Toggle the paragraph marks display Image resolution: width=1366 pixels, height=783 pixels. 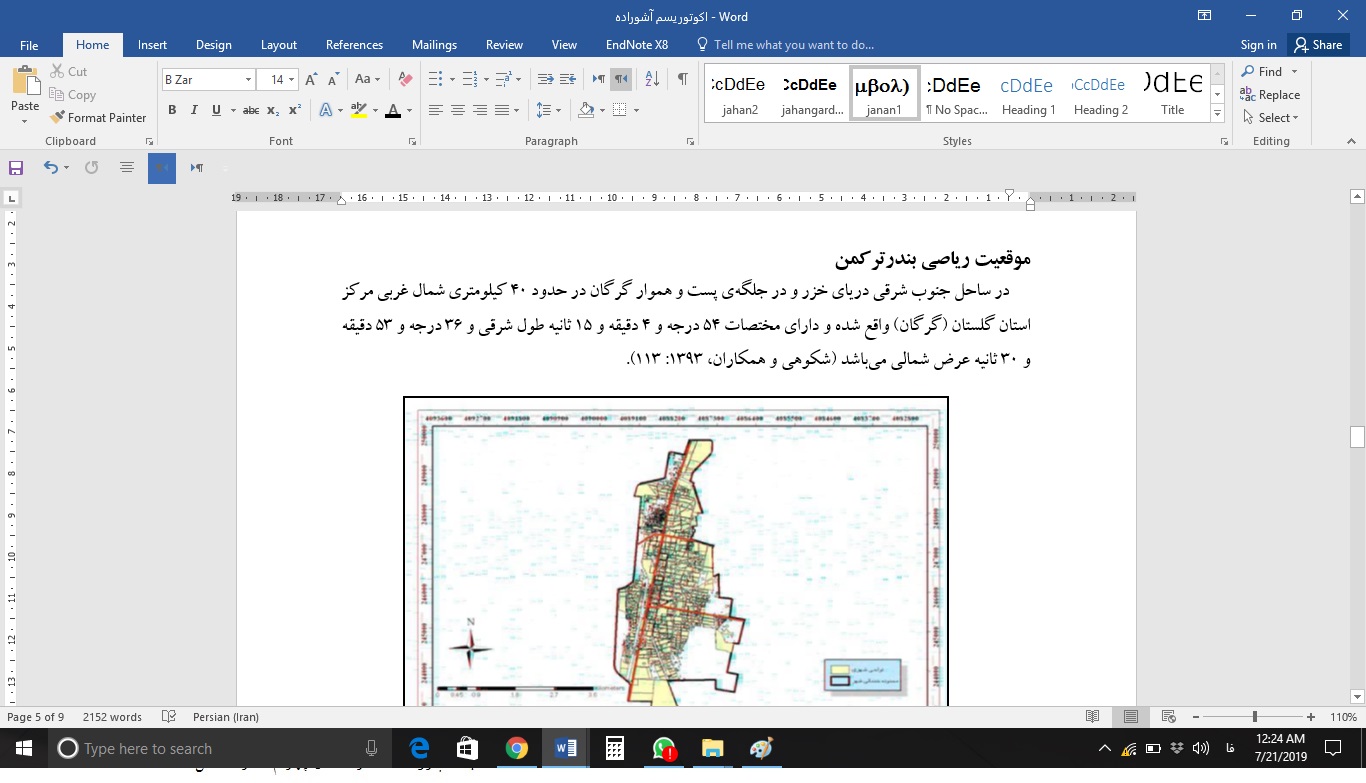(684, 77)
